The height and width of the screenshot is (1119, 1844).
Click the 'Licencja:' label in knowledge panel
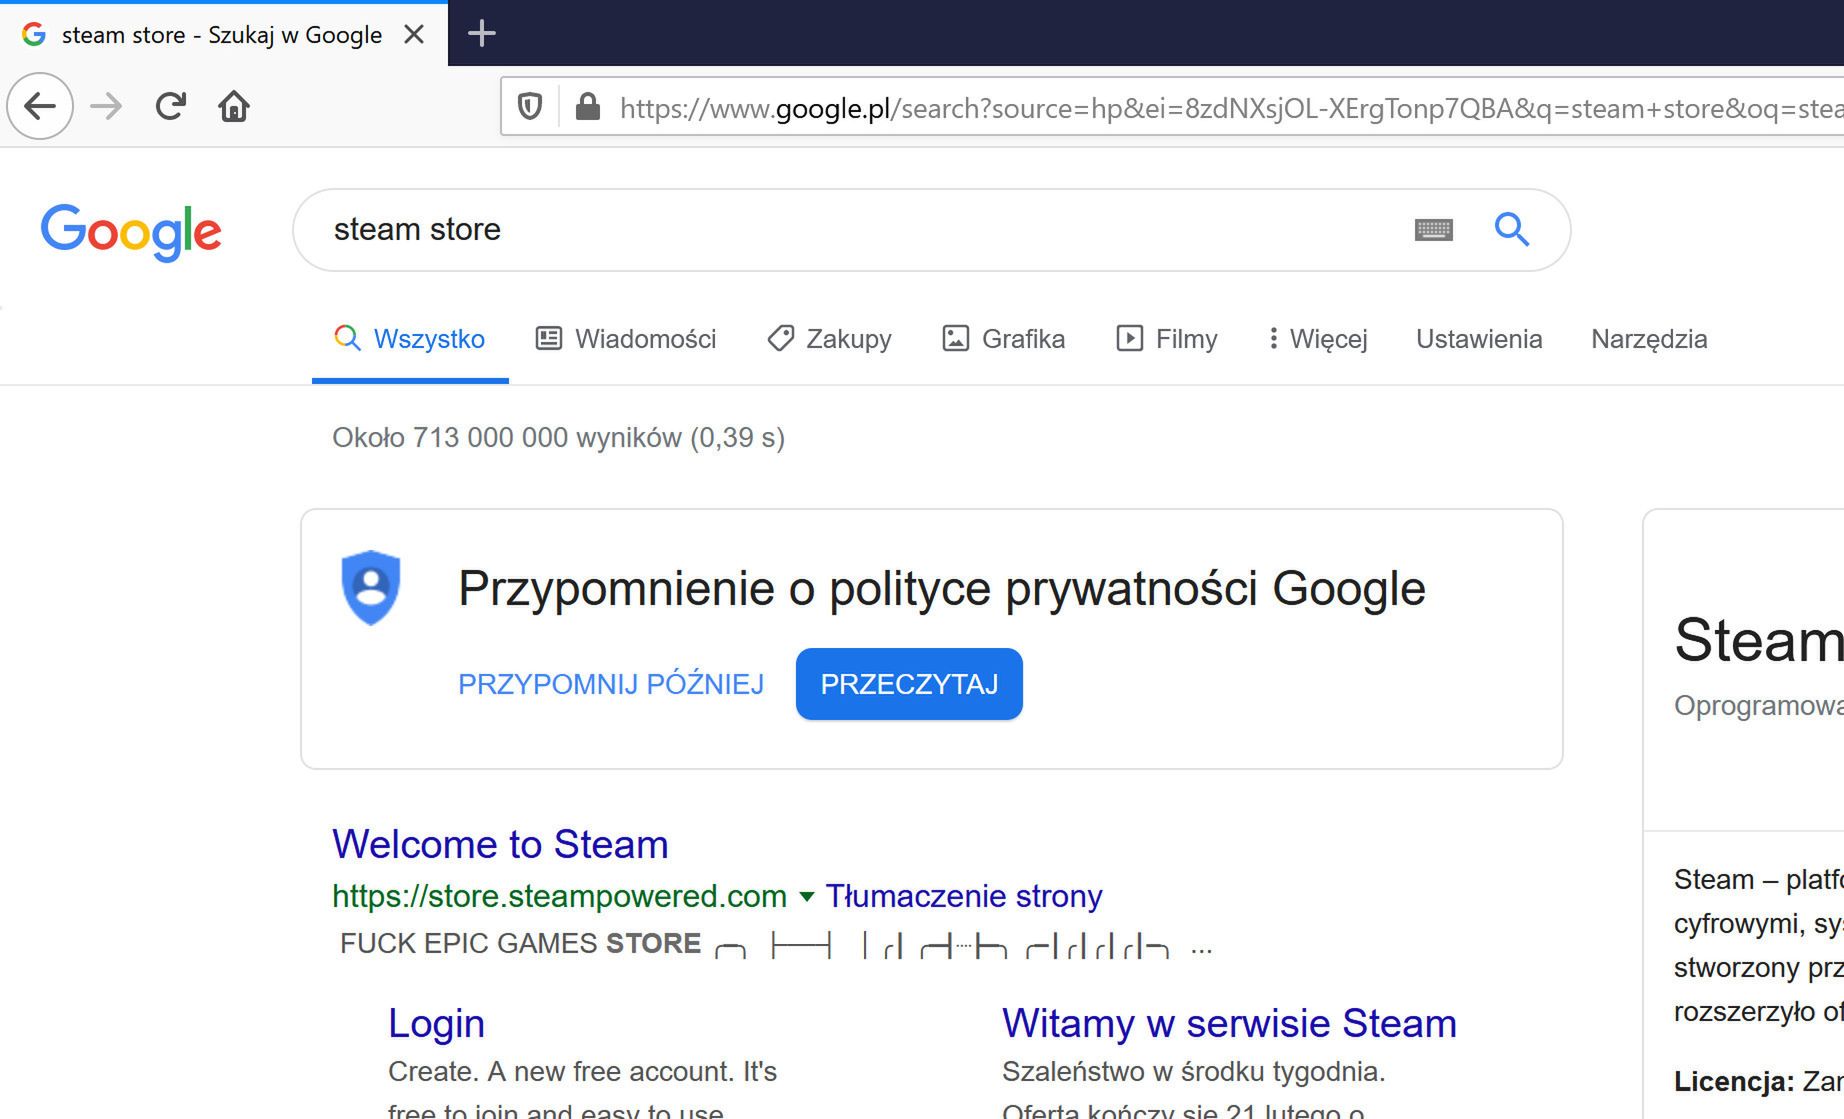coord(1734,1081)
